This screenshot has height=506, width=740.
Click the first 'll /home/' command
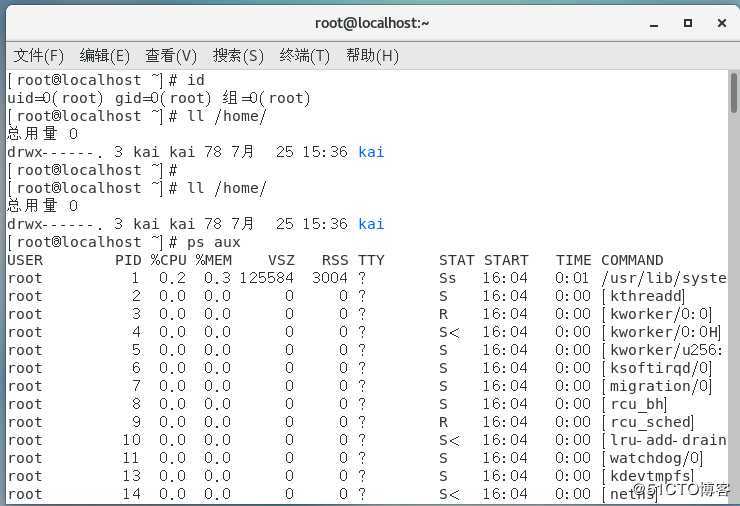click(x=227, y=116)
